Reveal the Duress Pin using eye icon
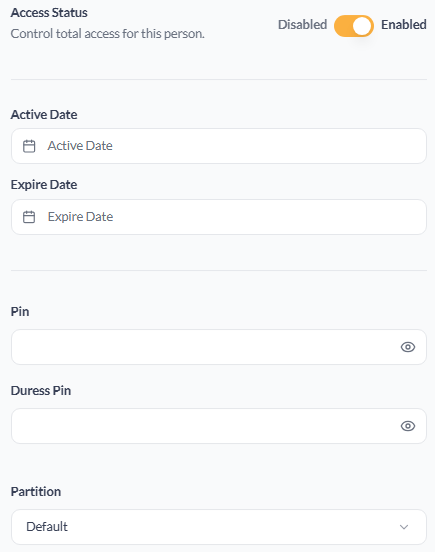This screenshot has height=552, width=435. (408, 426)
